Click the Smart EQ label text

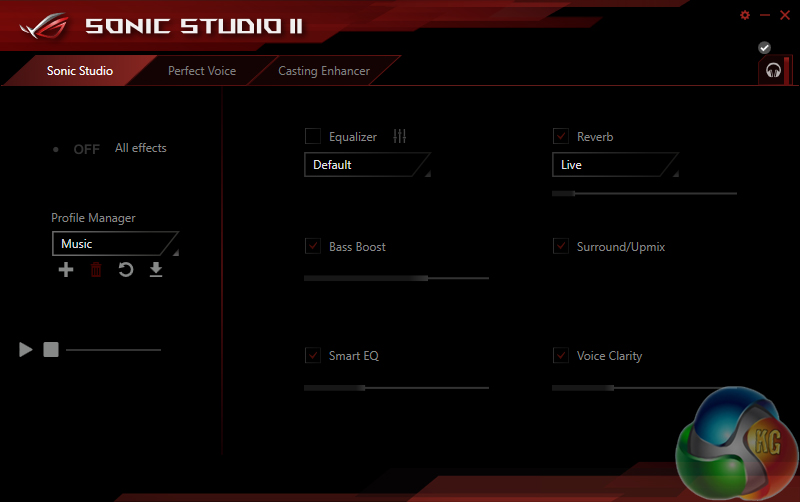354,356
